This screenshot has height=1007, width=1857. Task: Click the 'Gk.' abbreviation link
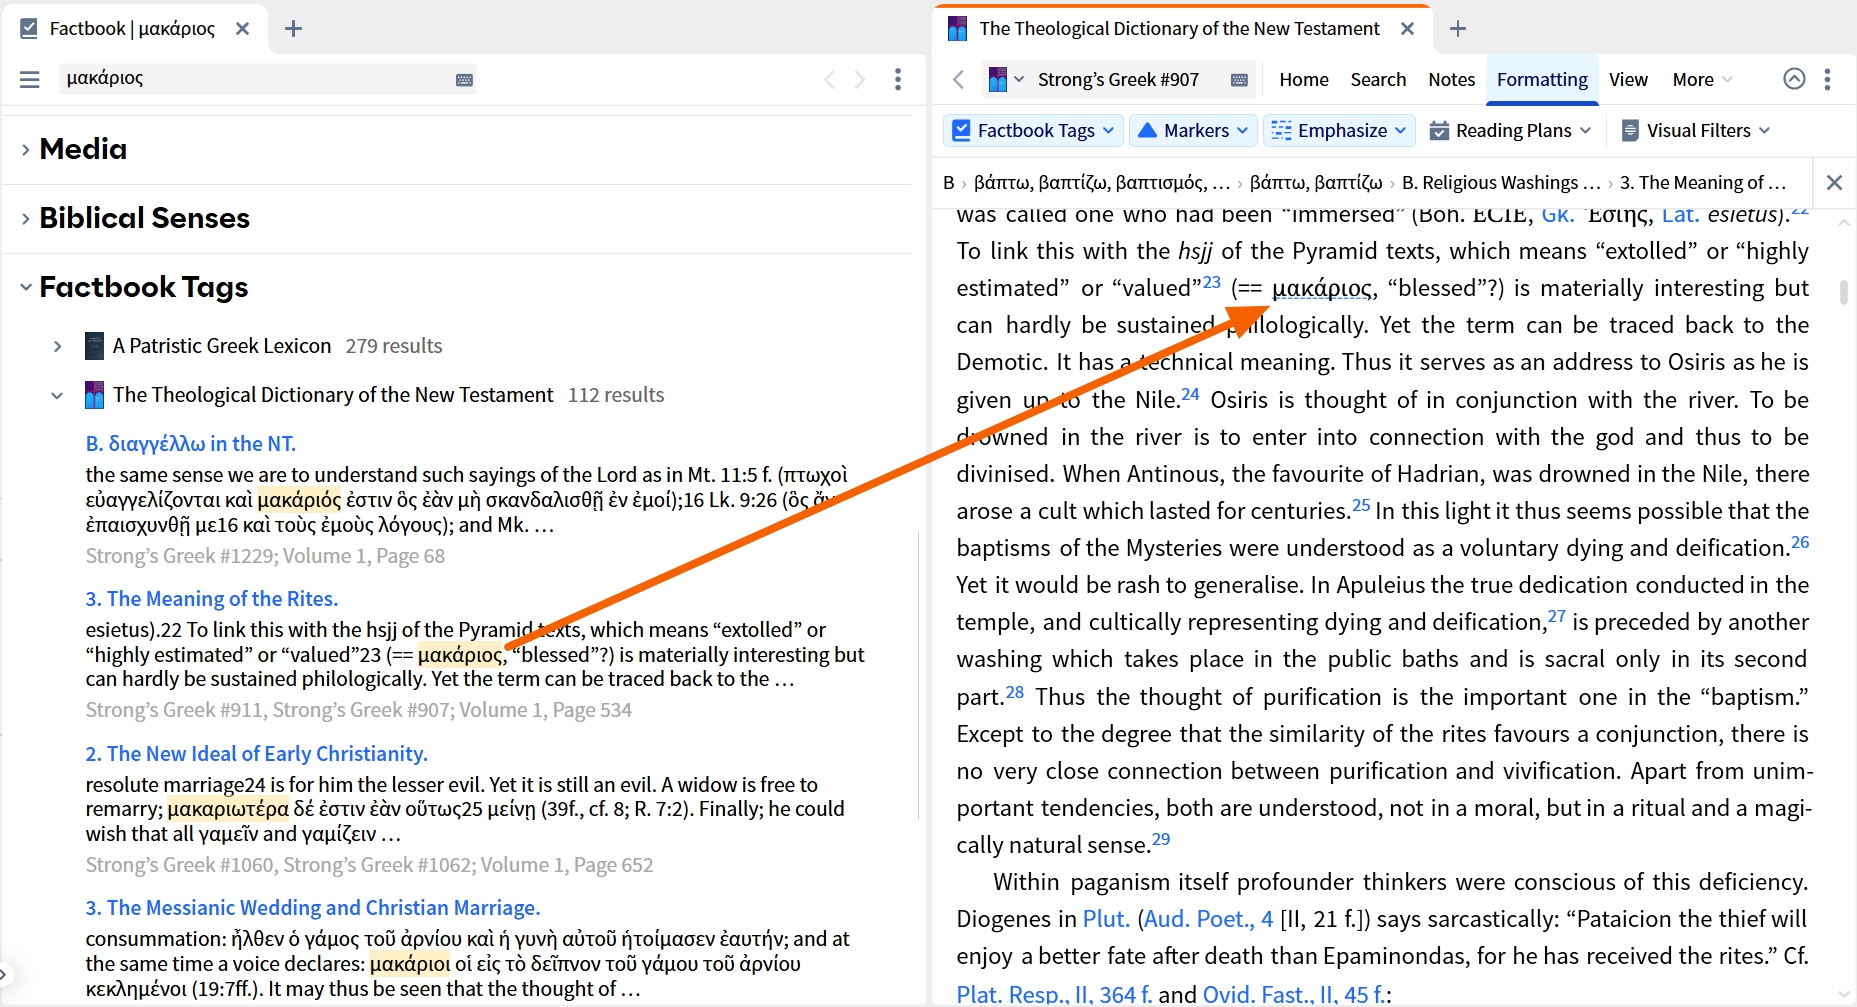(1557, 214)
